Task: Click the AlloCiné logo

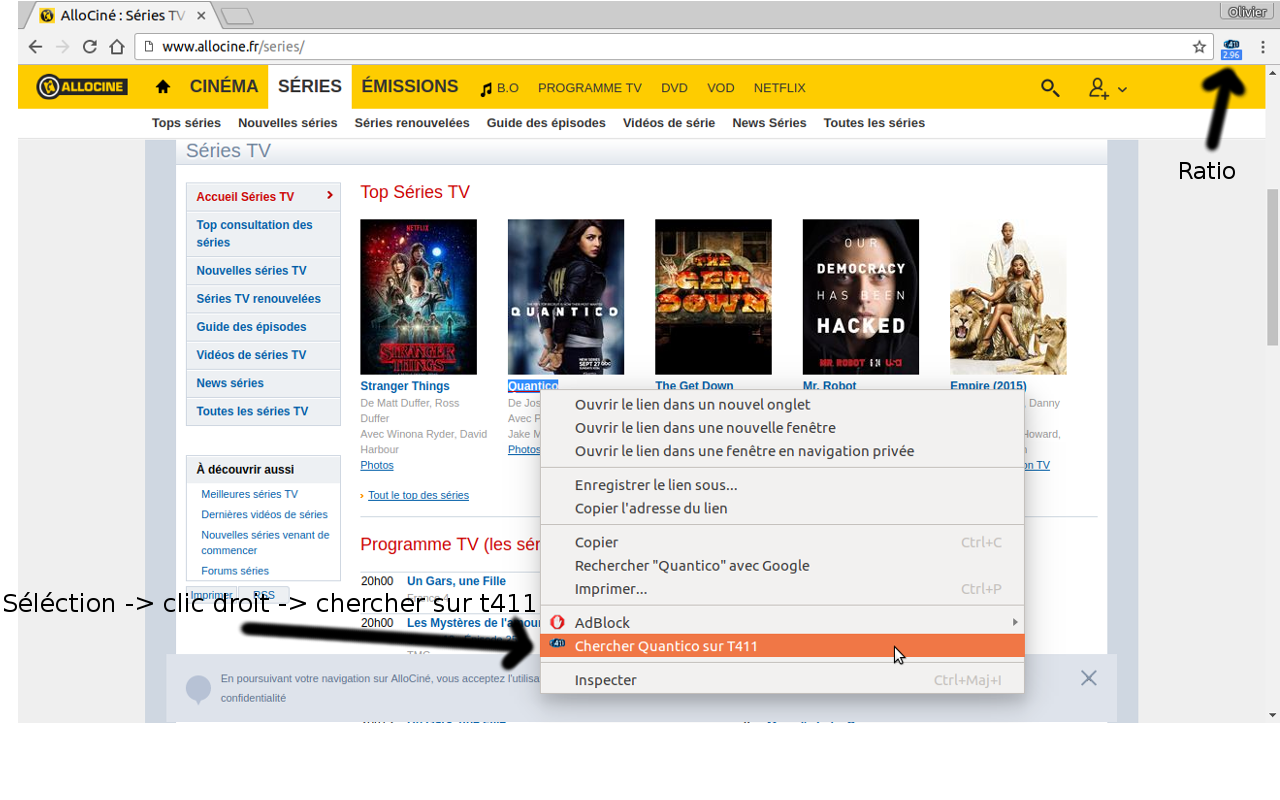Action: 82,87
